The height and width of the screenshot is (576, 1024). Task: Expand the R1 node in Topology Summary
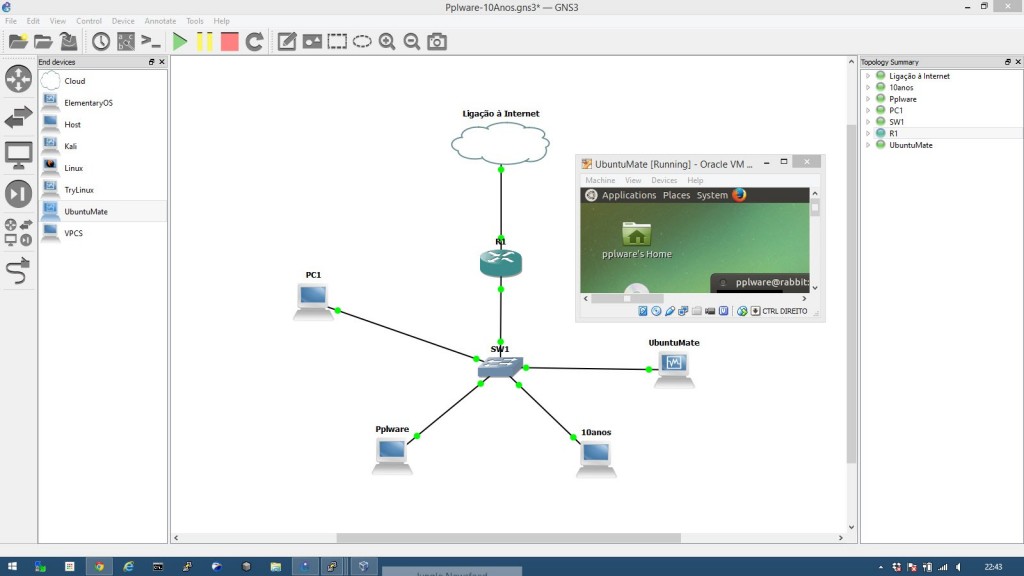[x=868, y=133]
